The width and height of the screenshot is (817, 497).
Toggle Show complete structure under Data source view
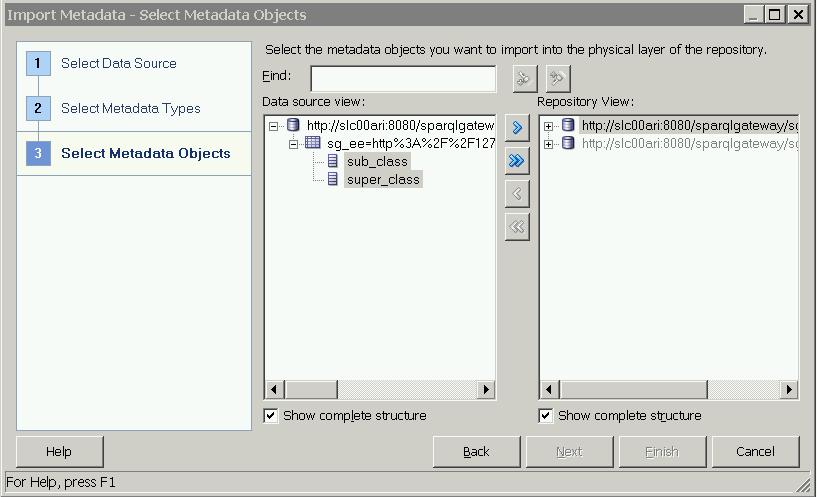[x=271, y=416]
